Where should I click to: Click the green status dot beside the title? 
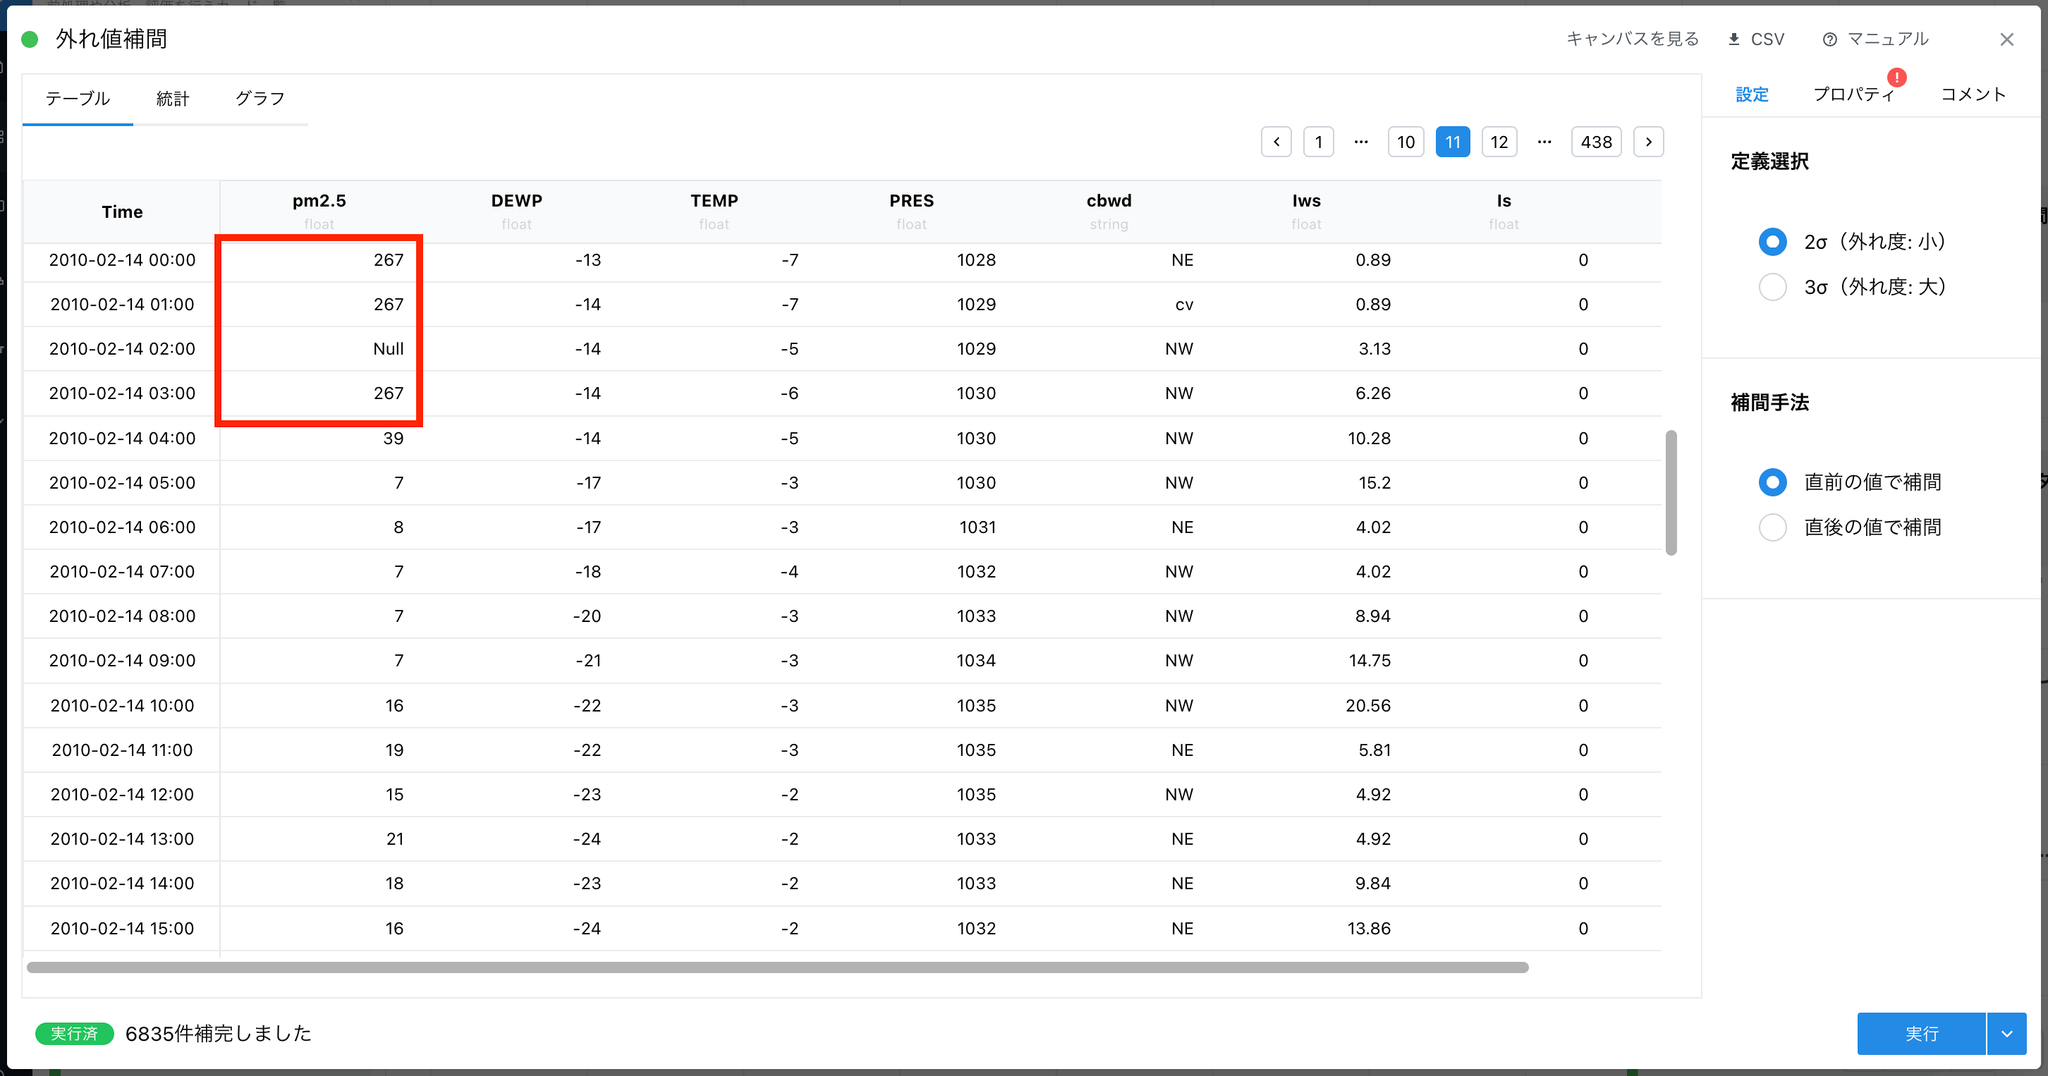tap(30, 39)
